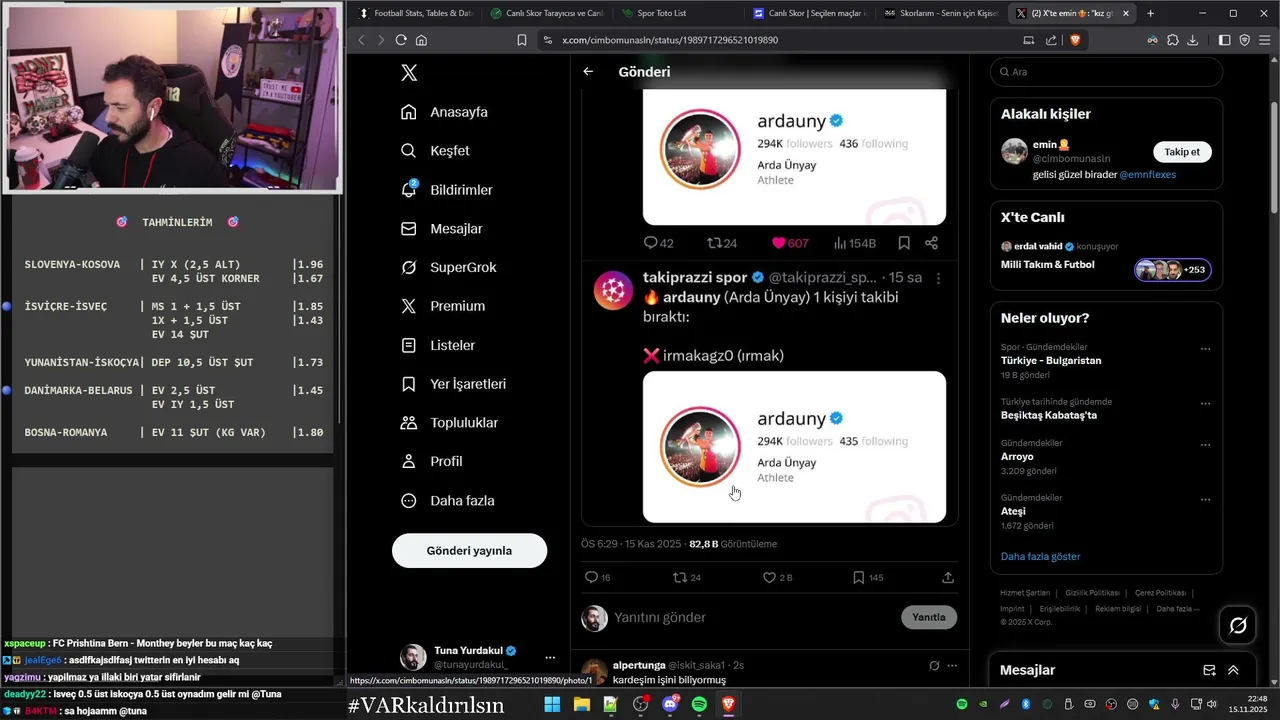1280x720 pixels.
Task: Open alpertunga reply options menu
Action: point(952,665)
